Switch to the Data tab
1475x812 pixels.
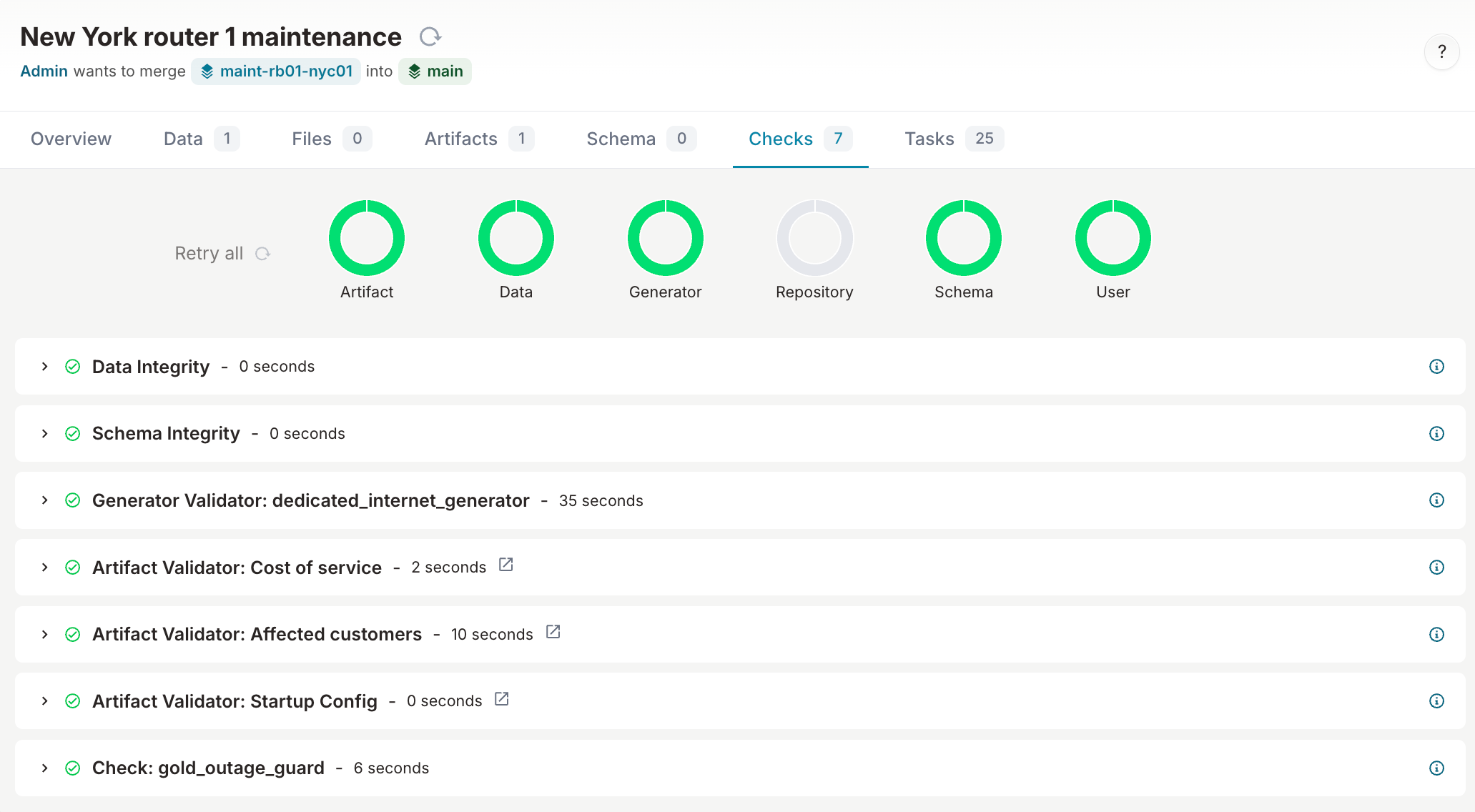tap(201, 139)
